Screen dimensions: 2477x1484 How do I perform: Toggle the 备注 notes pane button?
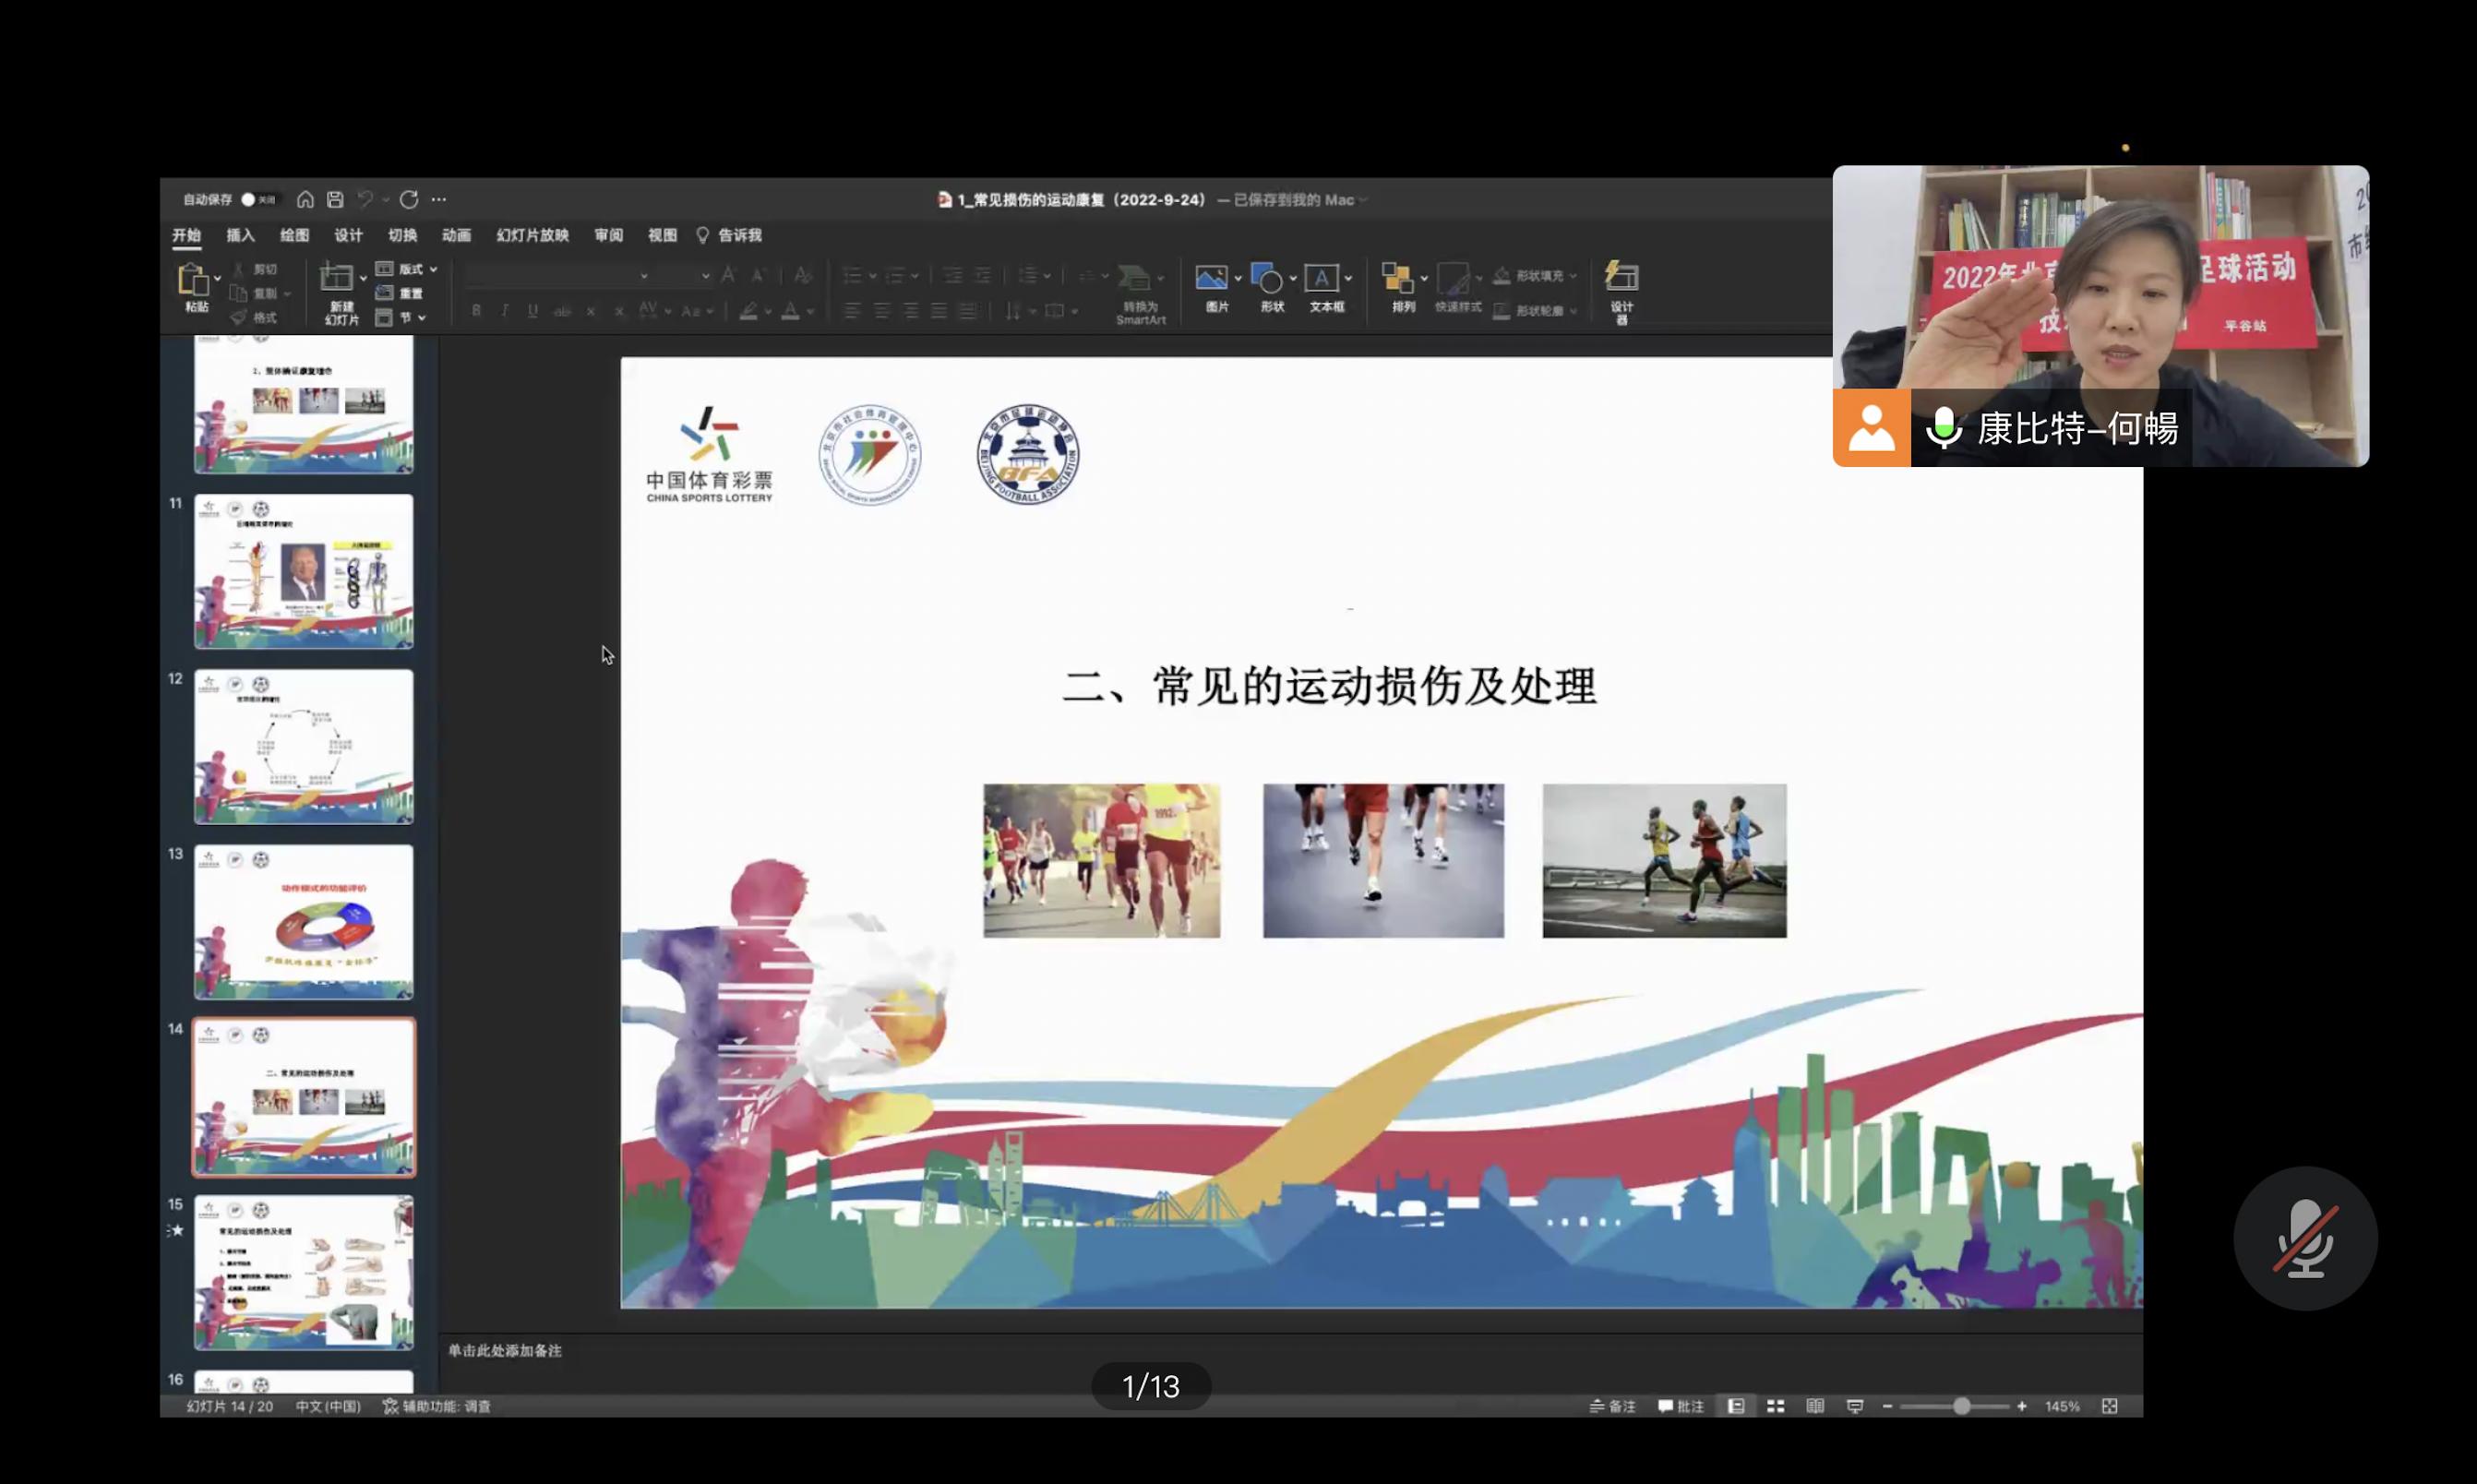point(1612,1406)
